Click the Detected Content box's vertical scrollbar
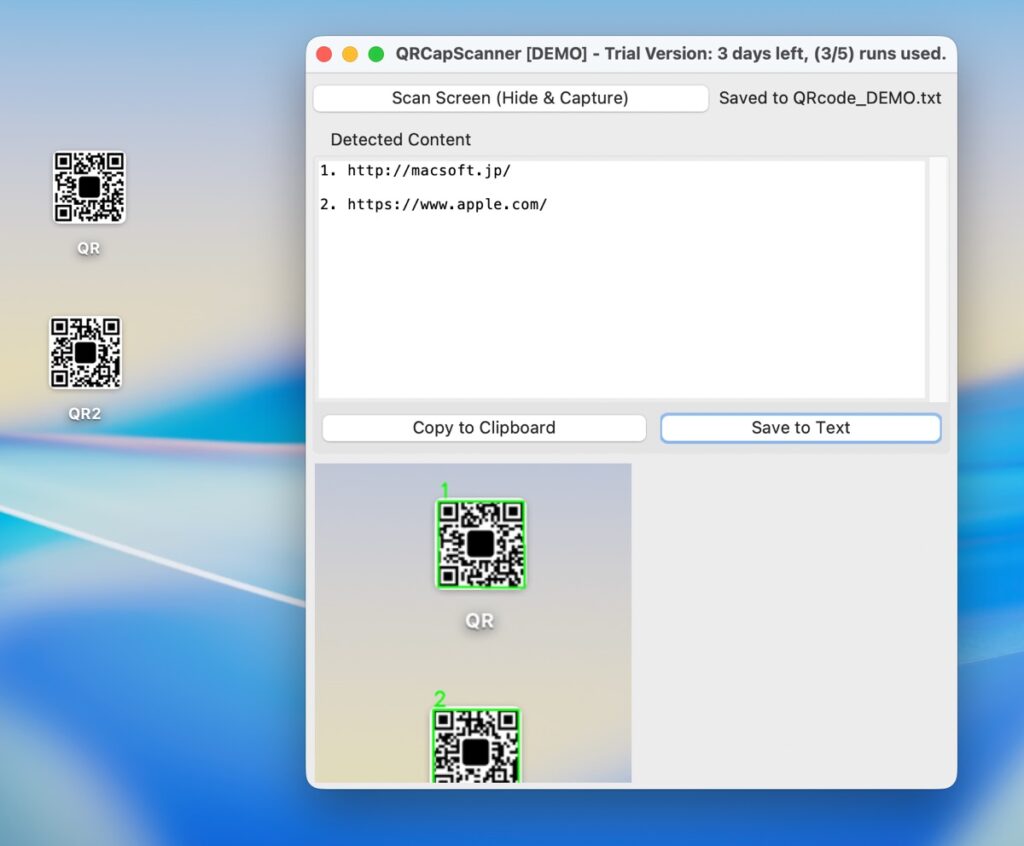 coord(938,279)
